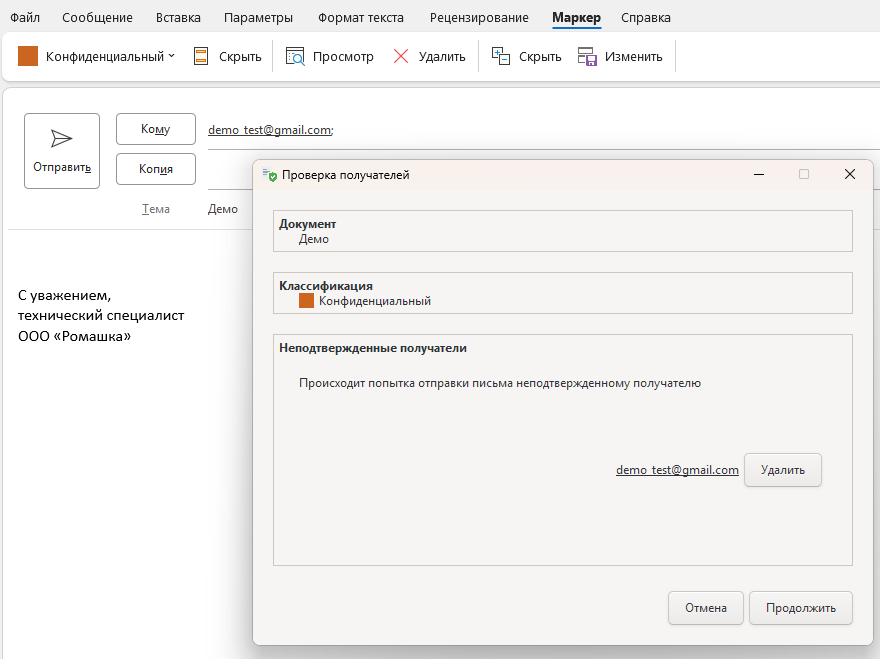Open Просмотр preview magnifier icon
The width and height of the screenshot is (880, 659).
coord(296,56)
